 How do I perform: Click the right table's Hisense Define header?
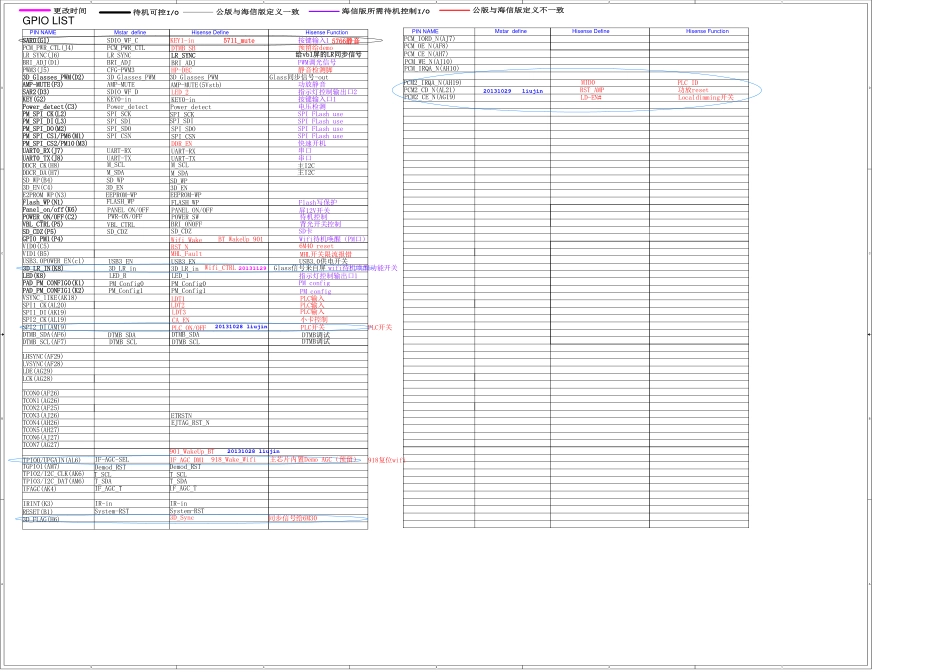pyautogui.click(x=596, y=32)
